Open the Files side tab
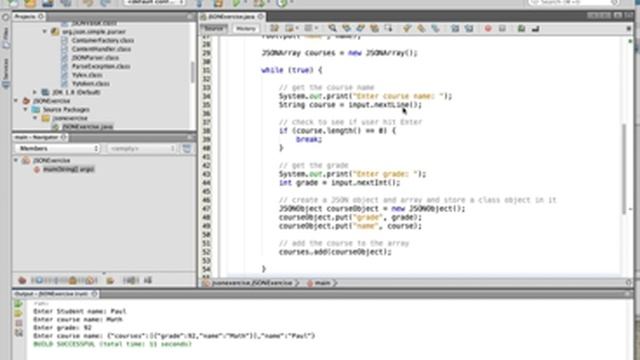Screen dimensions: 640x360 [x=6, y=38]
